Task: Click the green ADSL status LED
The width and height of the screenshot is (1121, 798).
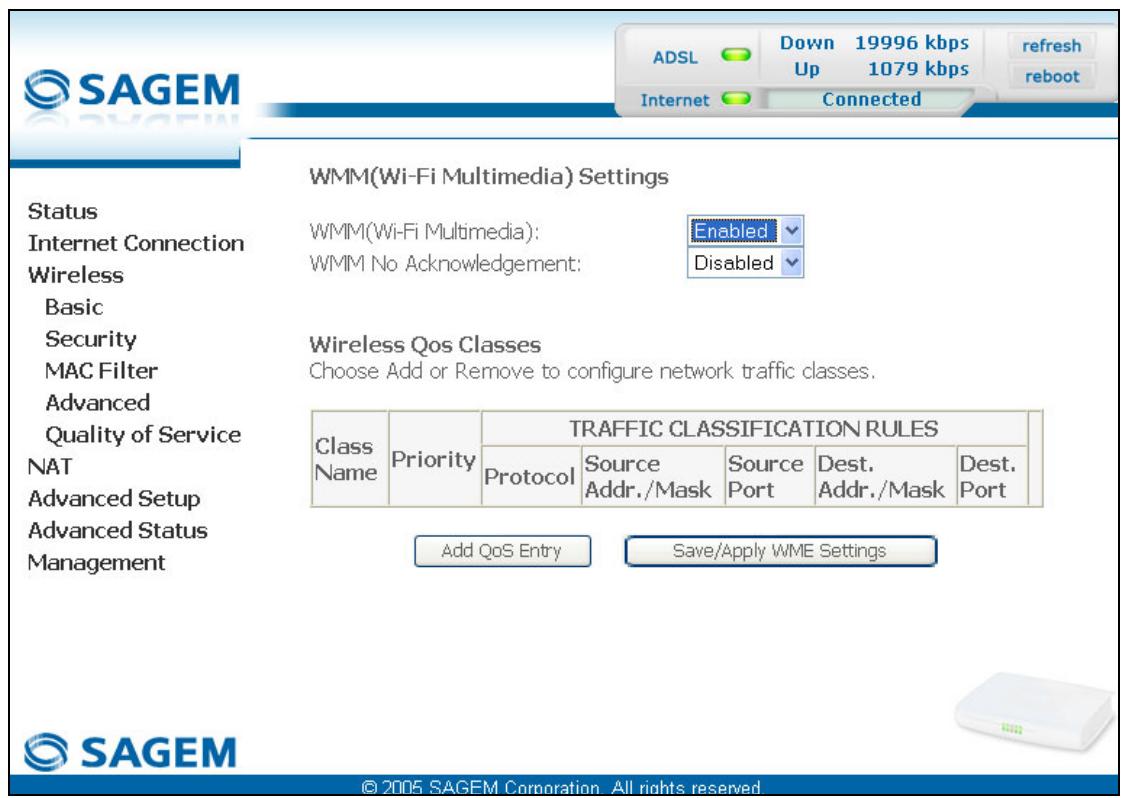Action: click(736, 54)
